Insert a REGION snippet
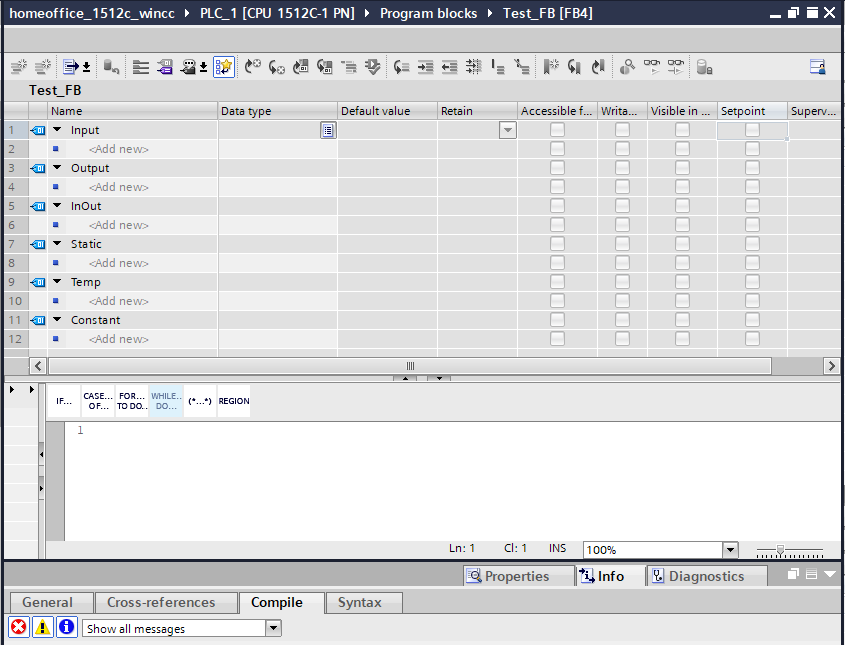The height and width of the screenshot is (645, 845). (233, 400)
